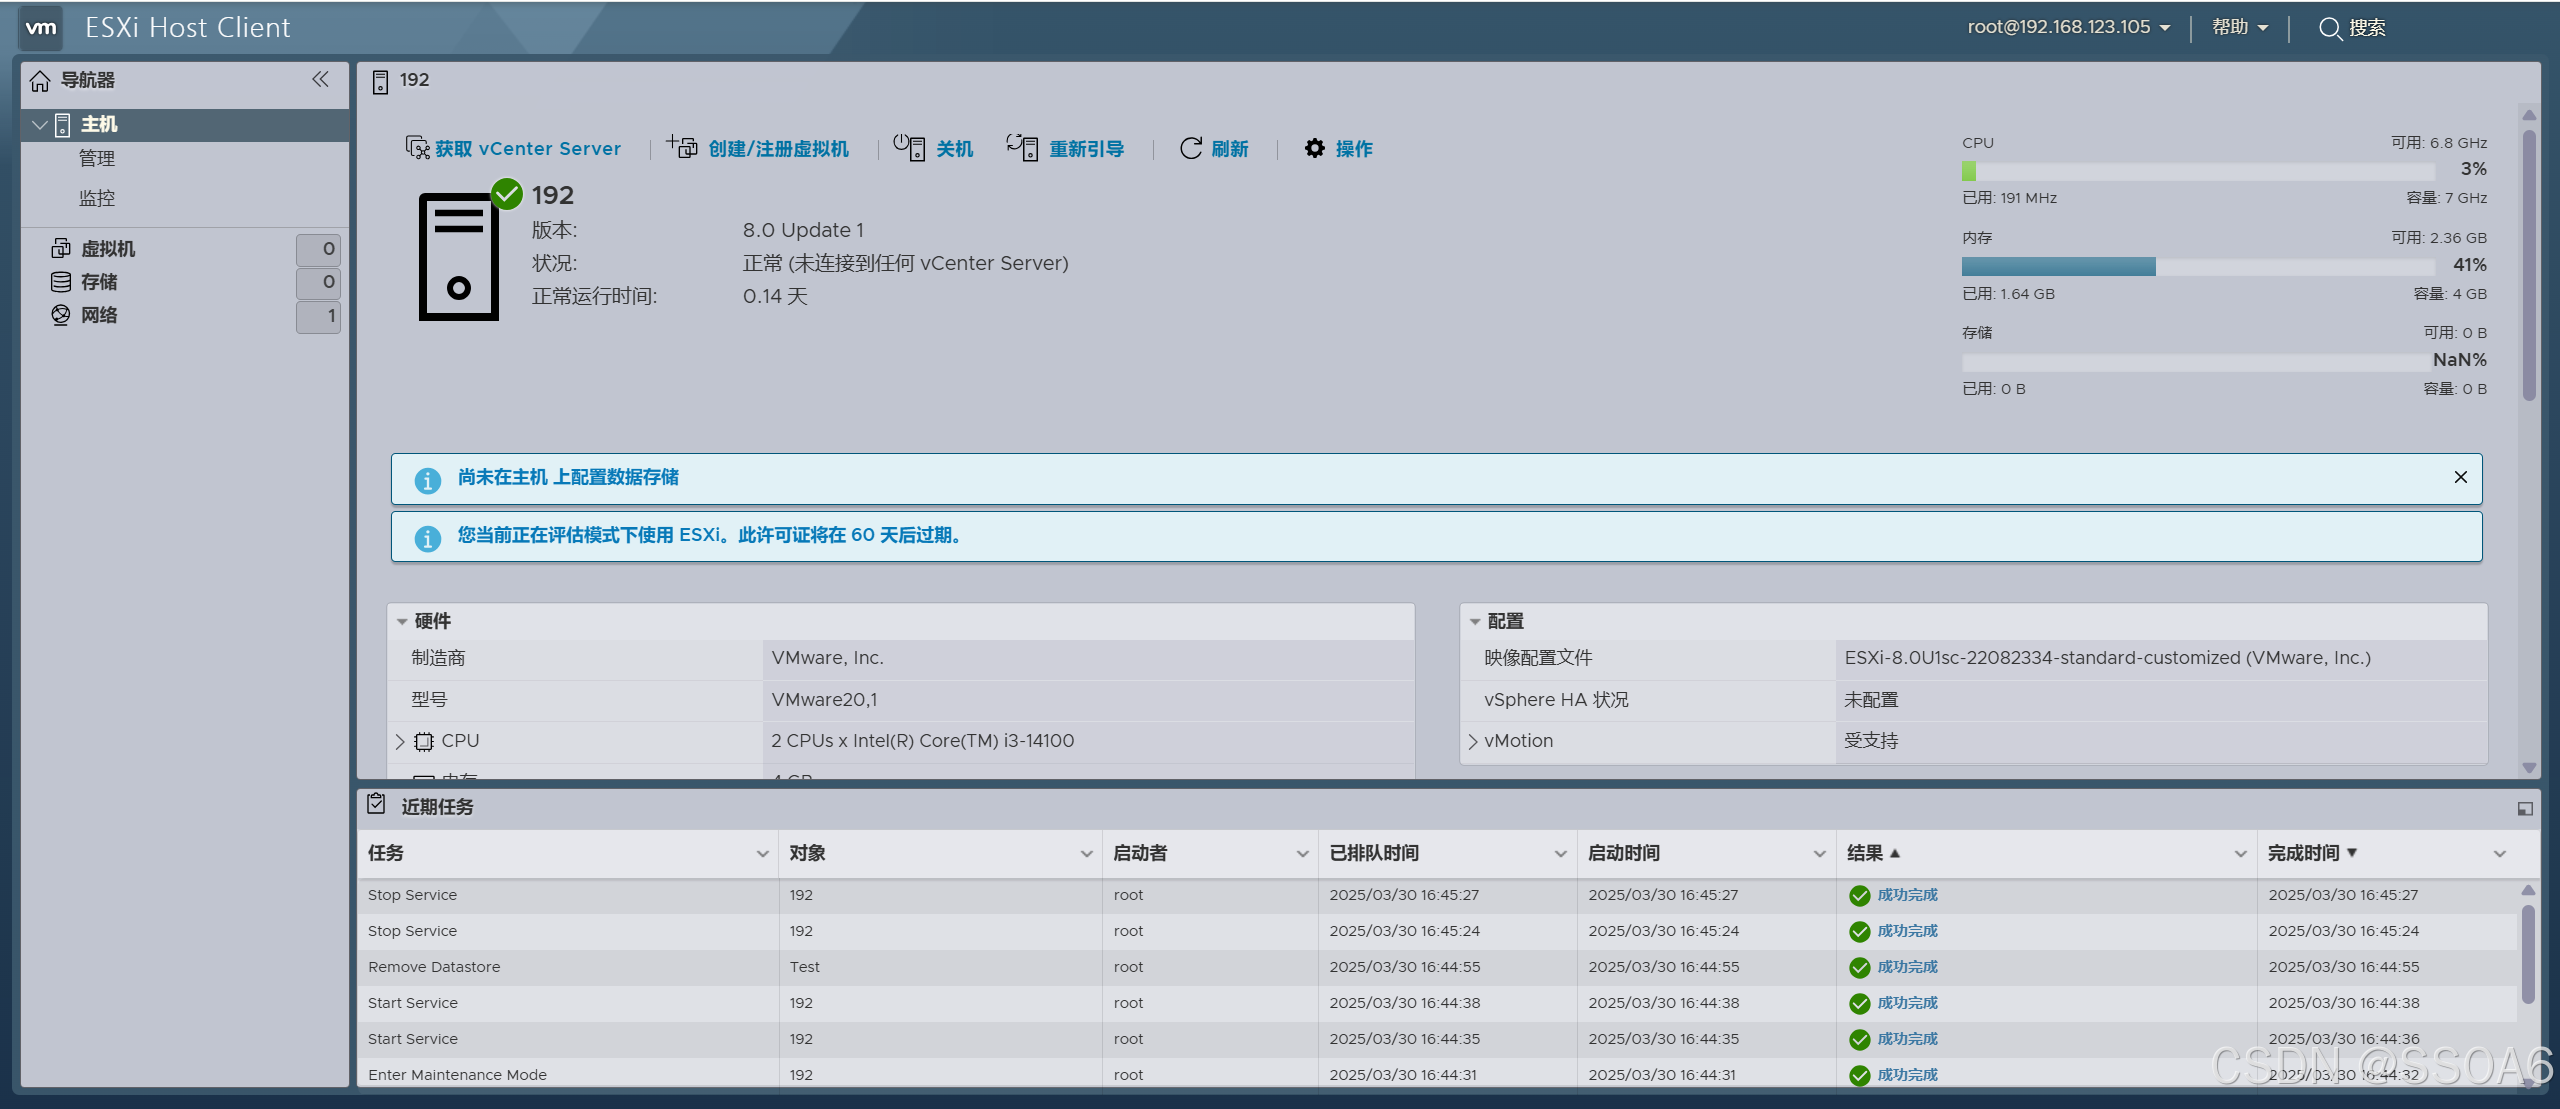This screenshot has width=2560, height=1109.
Task: Open Task column header dropdown
Action: tap(762, 853)
